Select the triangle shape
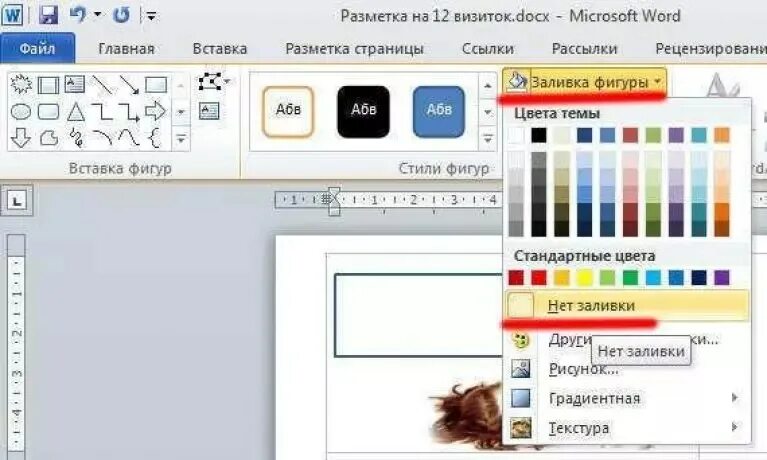 [x=75, y=112]
